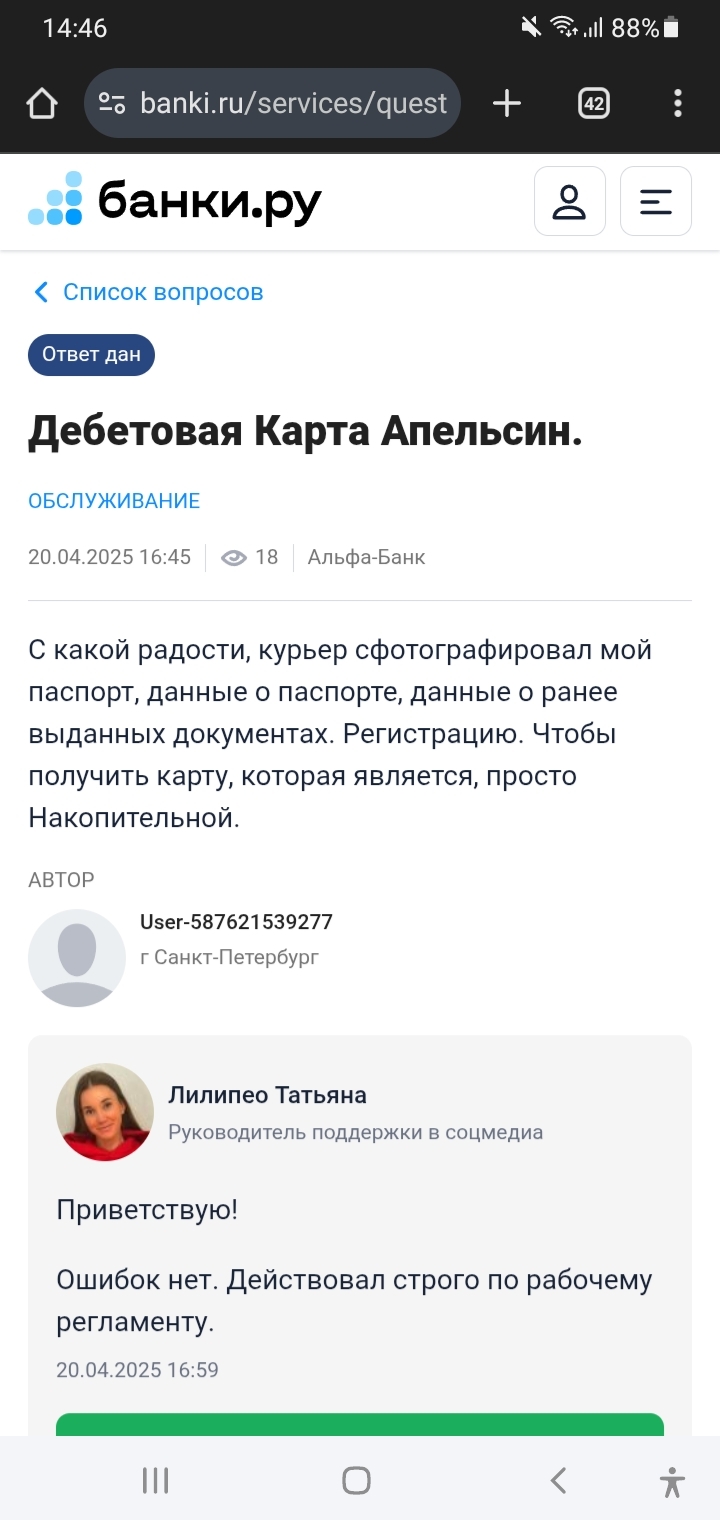Tap the green button below the answer

pos(360,1425)
